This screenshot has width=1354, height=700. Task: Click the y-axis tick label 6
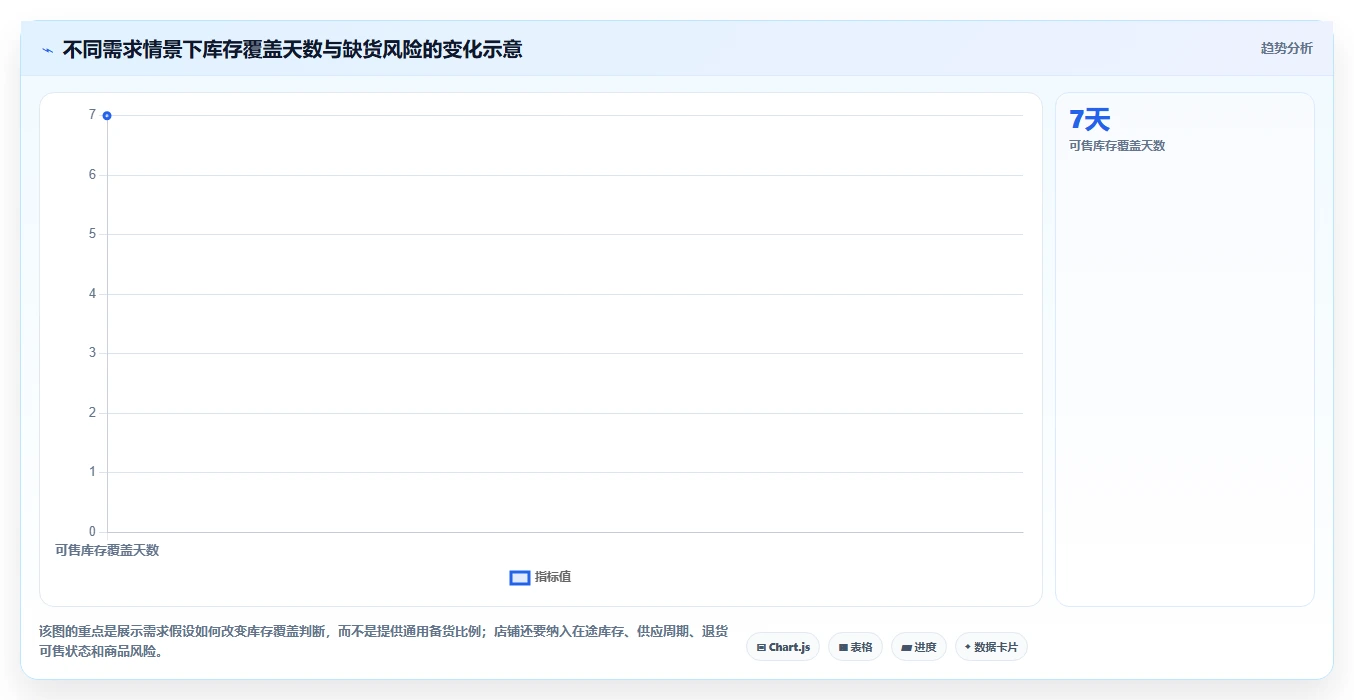tap(92, 175)
